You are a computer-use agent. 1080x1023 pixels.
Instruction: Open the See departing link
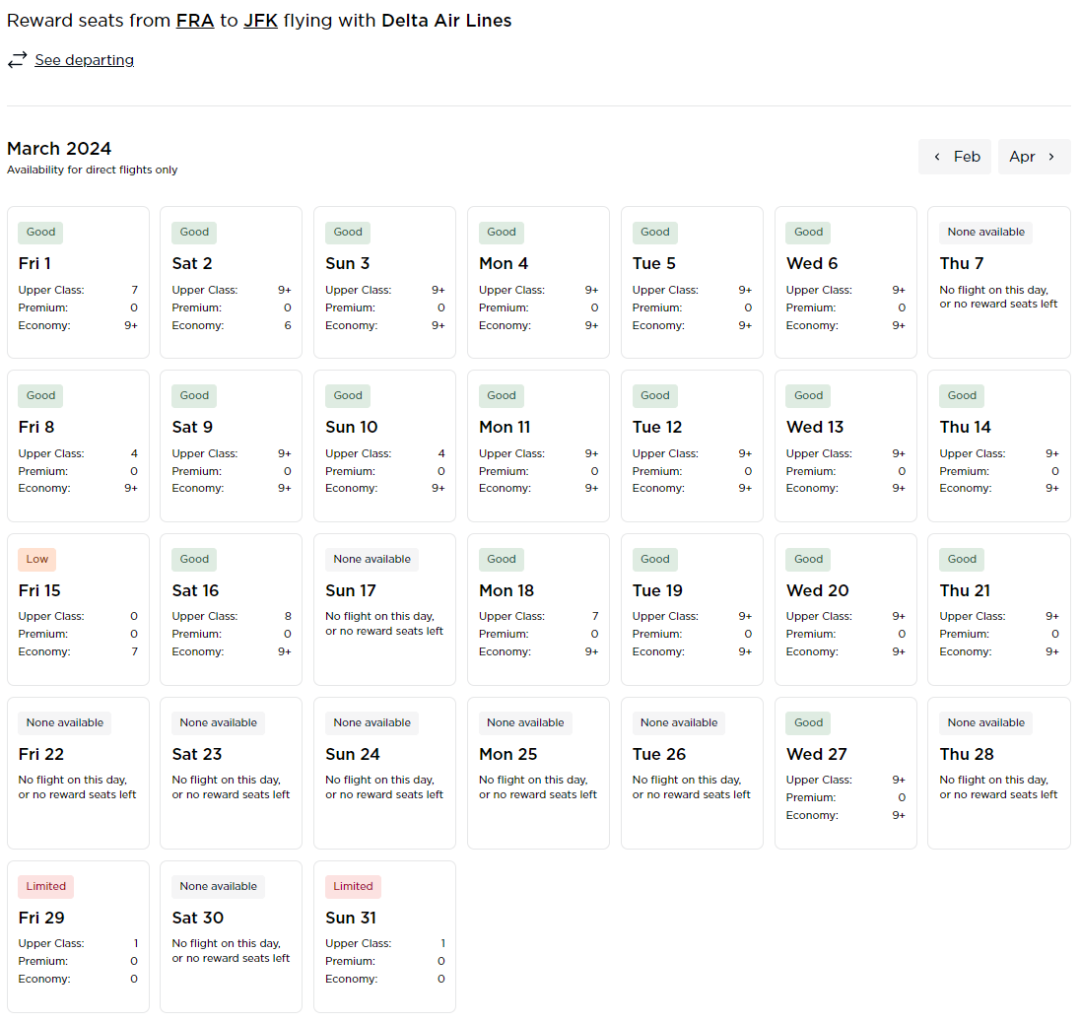(x=84, y=60)
